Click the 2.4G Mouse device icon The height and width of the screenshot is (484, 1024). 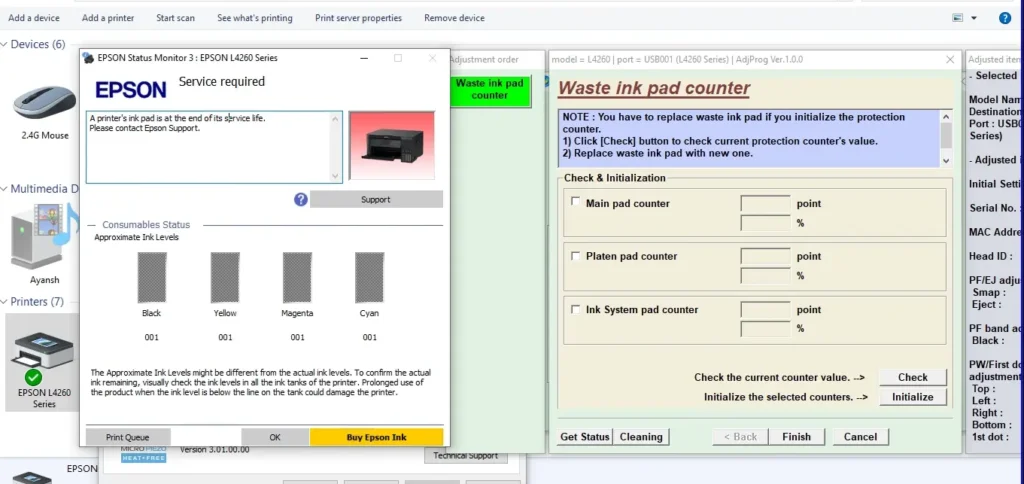pos(44,102)
